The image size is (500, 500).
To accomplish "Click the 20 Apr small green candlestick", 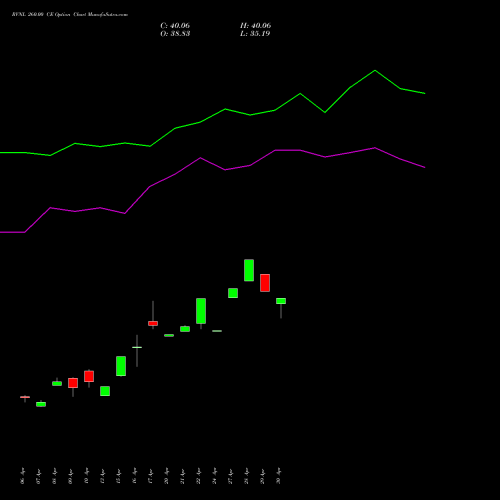I will click(169, 335).
